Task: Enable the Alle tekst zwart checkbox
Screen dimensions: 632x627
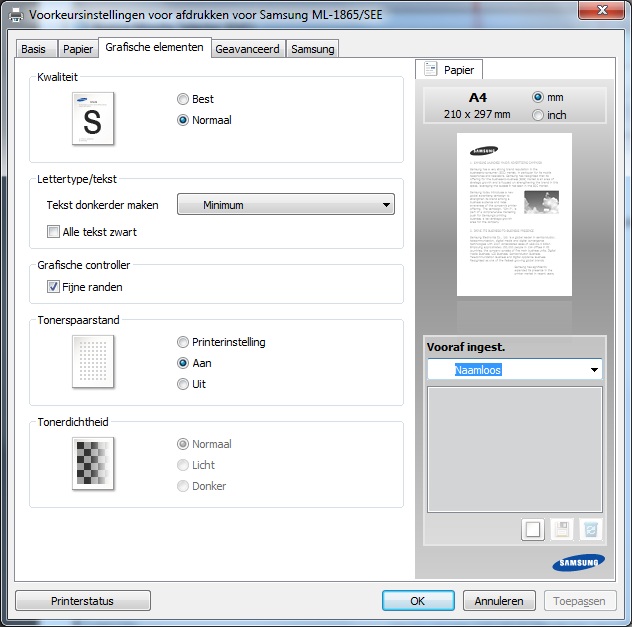Action: tap(54, 232)
